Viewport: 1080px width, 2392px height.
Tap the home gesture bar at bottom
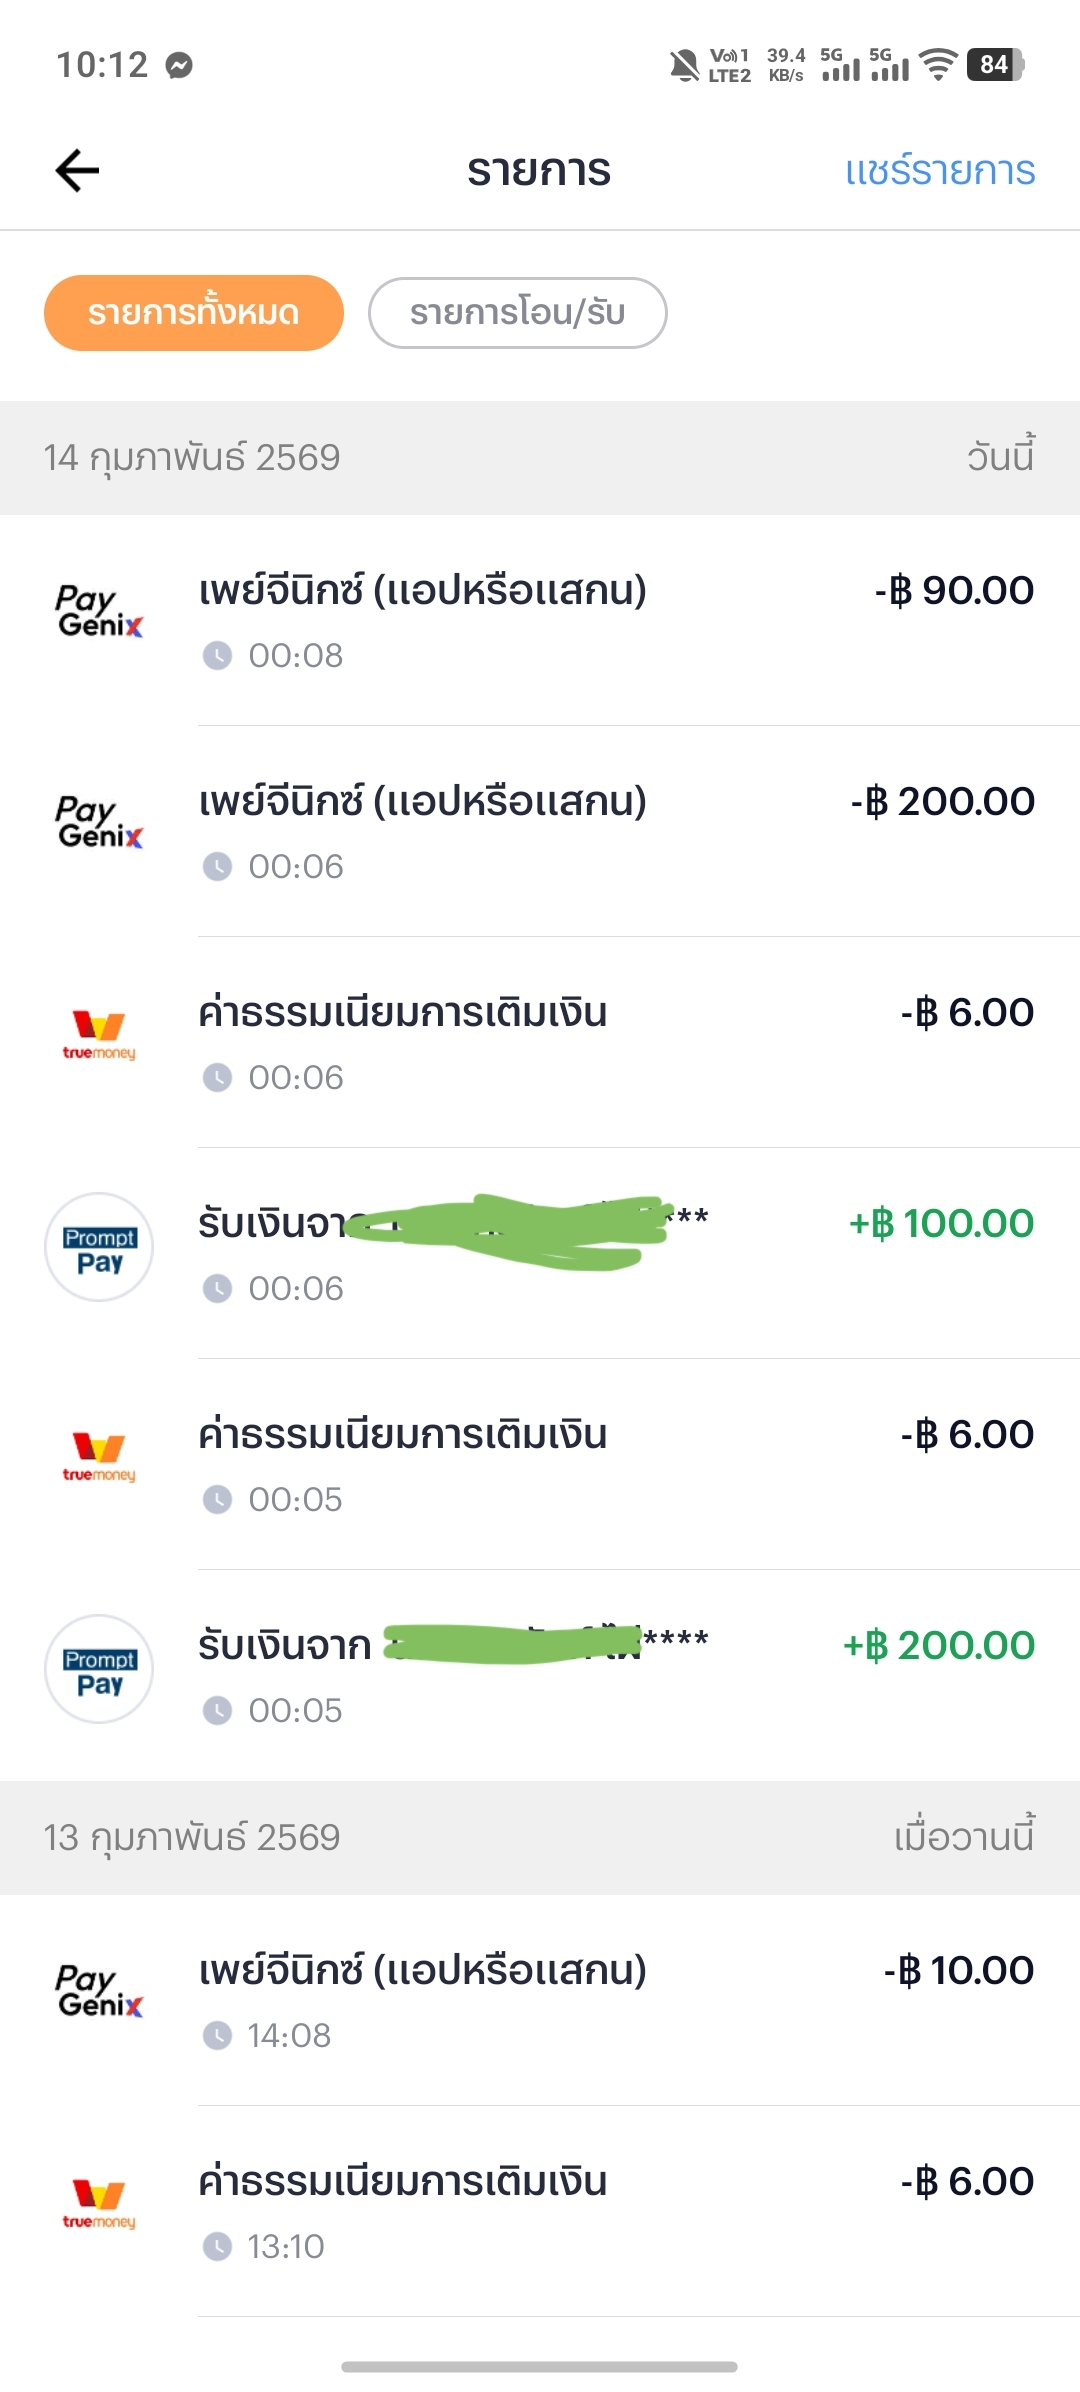click(x=540, y=2367)
